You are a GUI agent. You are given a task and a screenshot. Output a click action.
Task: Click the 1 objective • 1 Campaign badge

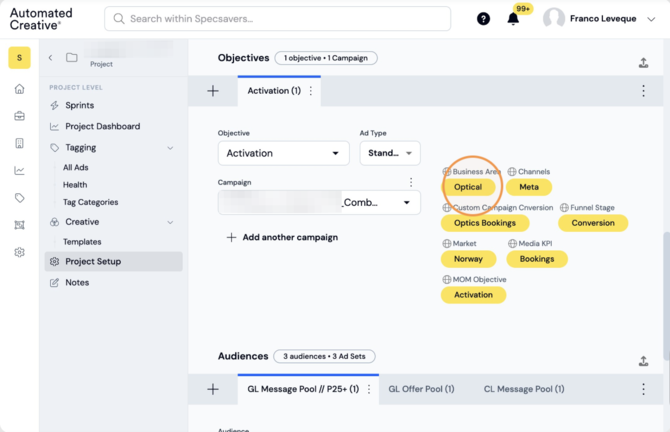tap(326, 58)
